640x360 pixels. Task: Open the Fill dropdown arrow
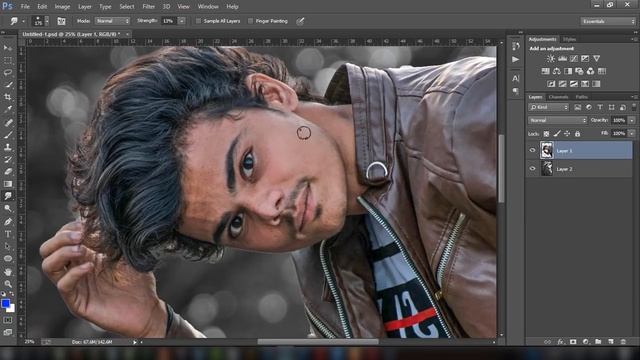point(632,133)
